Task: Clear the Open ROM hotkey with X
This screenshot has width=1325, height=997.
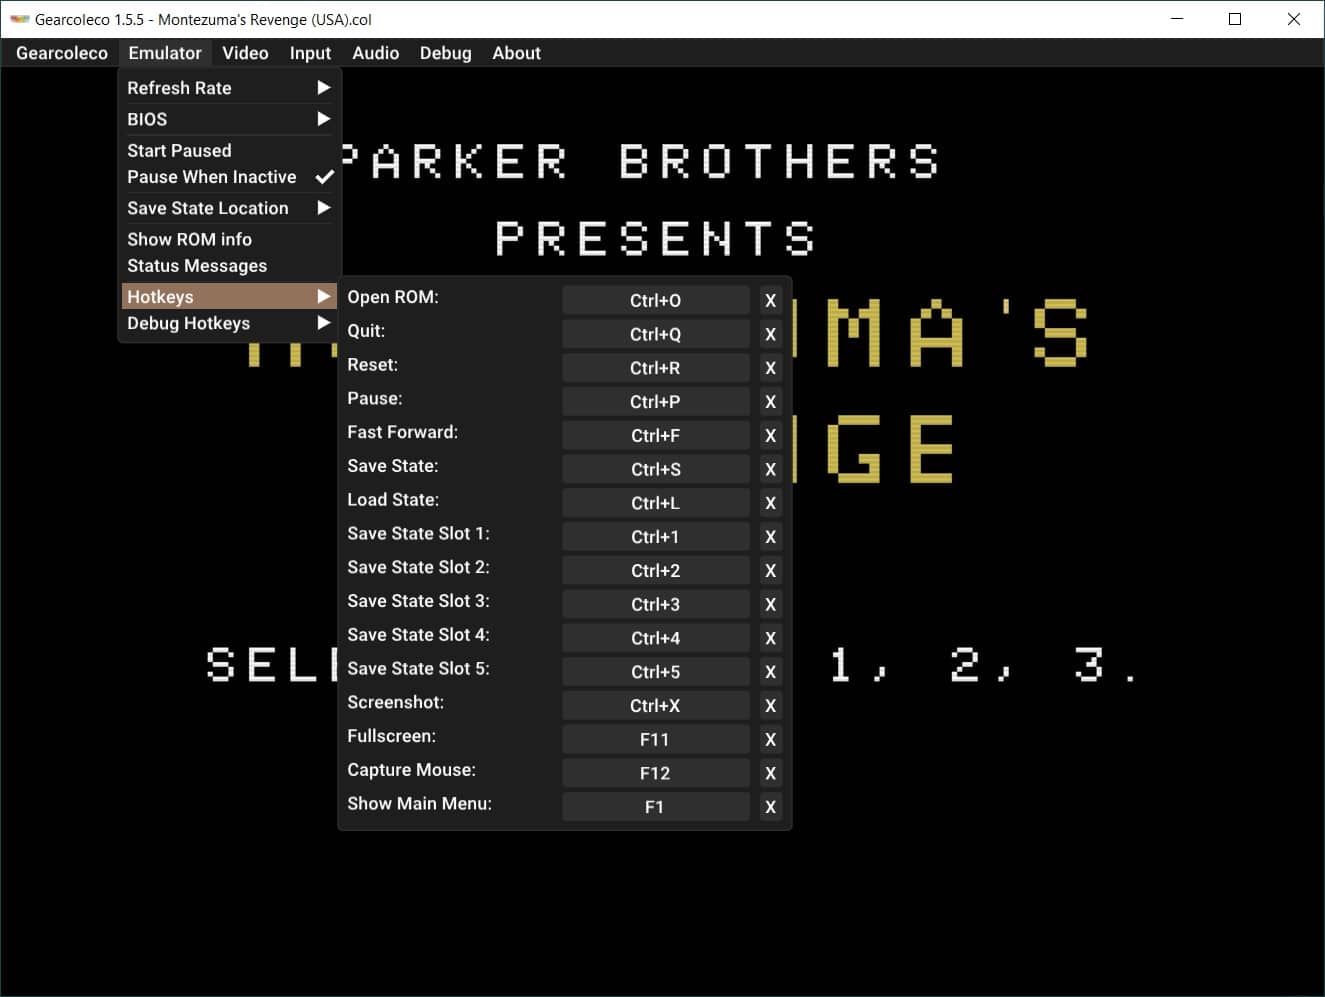Action: [x=770, y=300]
